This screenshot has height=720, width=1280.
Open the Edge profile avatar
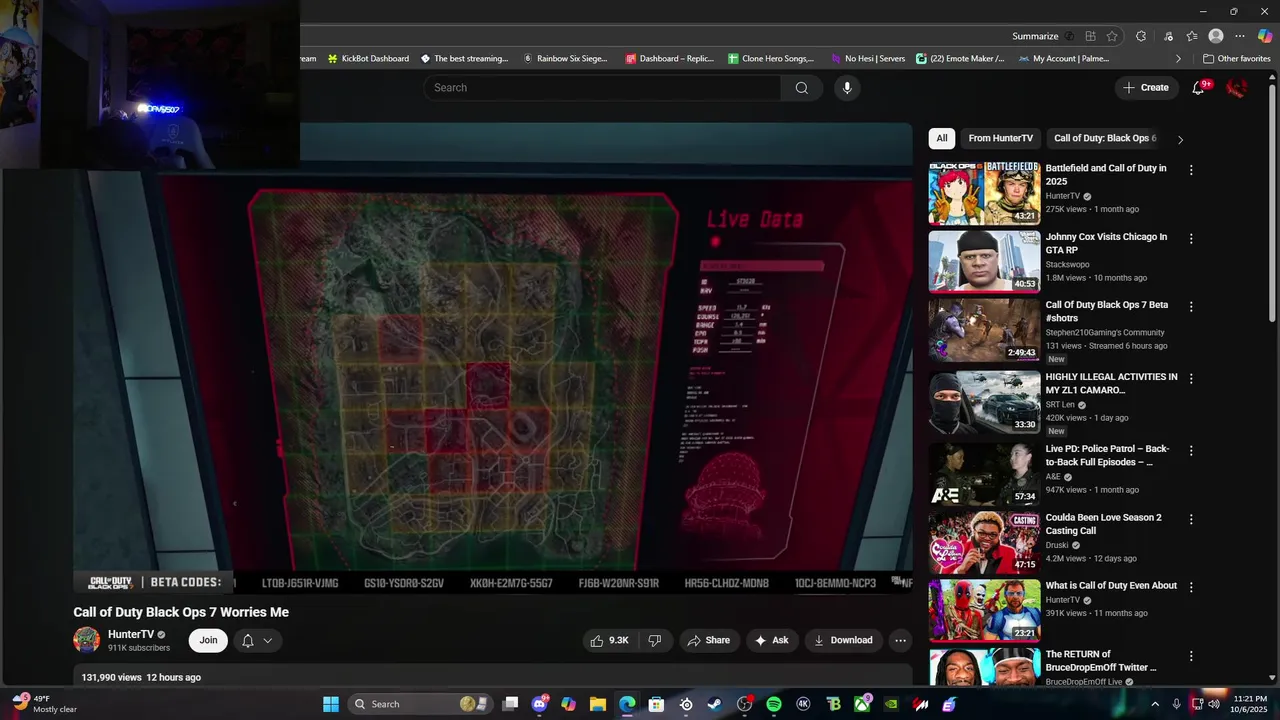tap(1216, 36)
